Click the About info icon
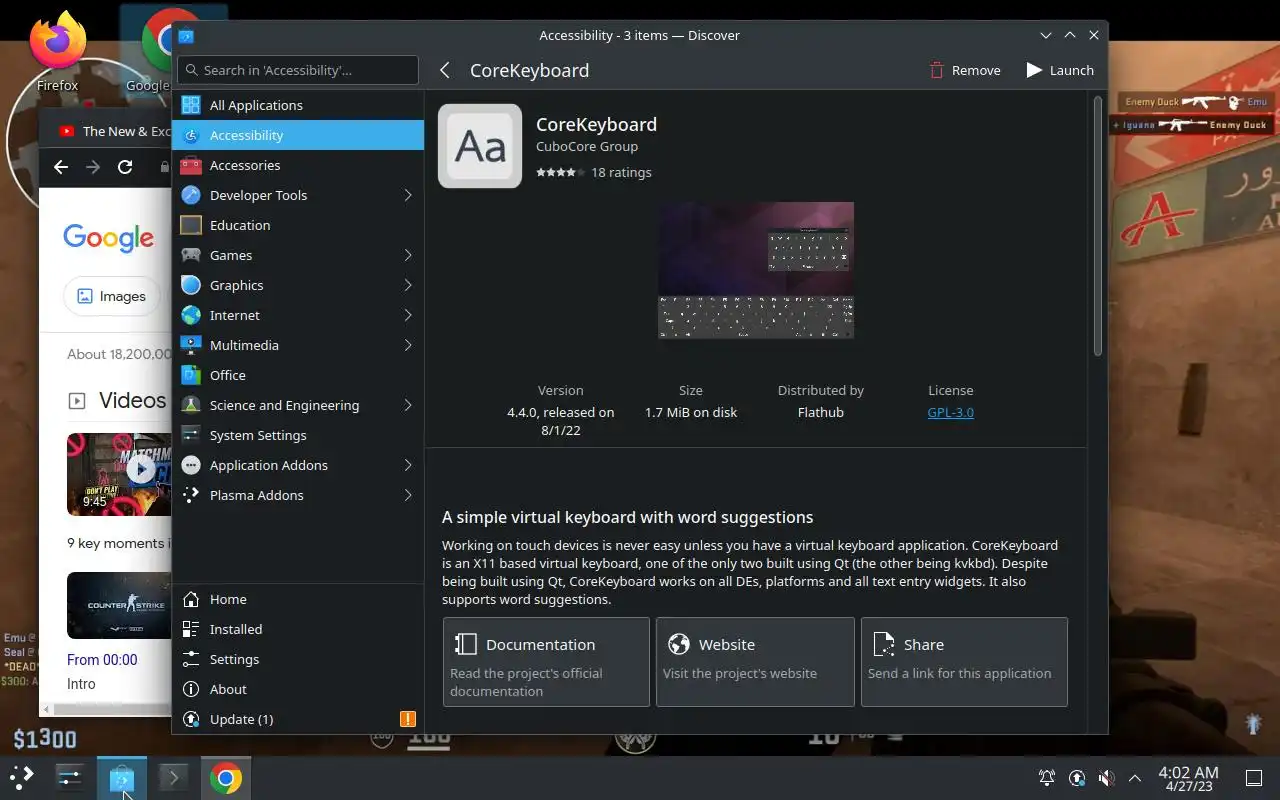The width and height of the screenshot is (1280, 800). (x=191, y=689)
